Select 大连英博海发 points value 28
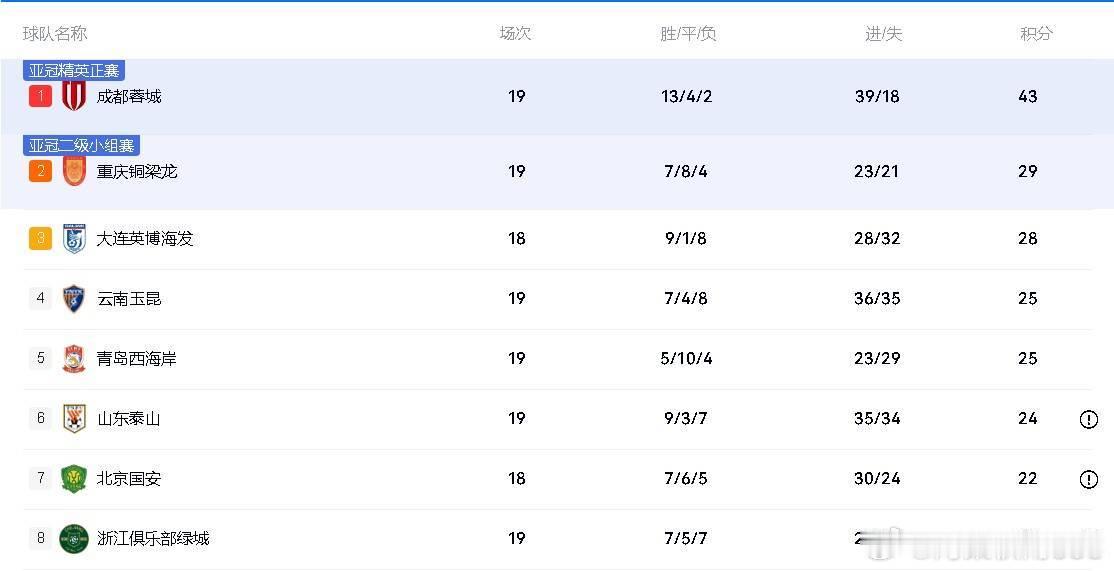This screenshot has width=1114, height=571. [x=1027, y=239]
